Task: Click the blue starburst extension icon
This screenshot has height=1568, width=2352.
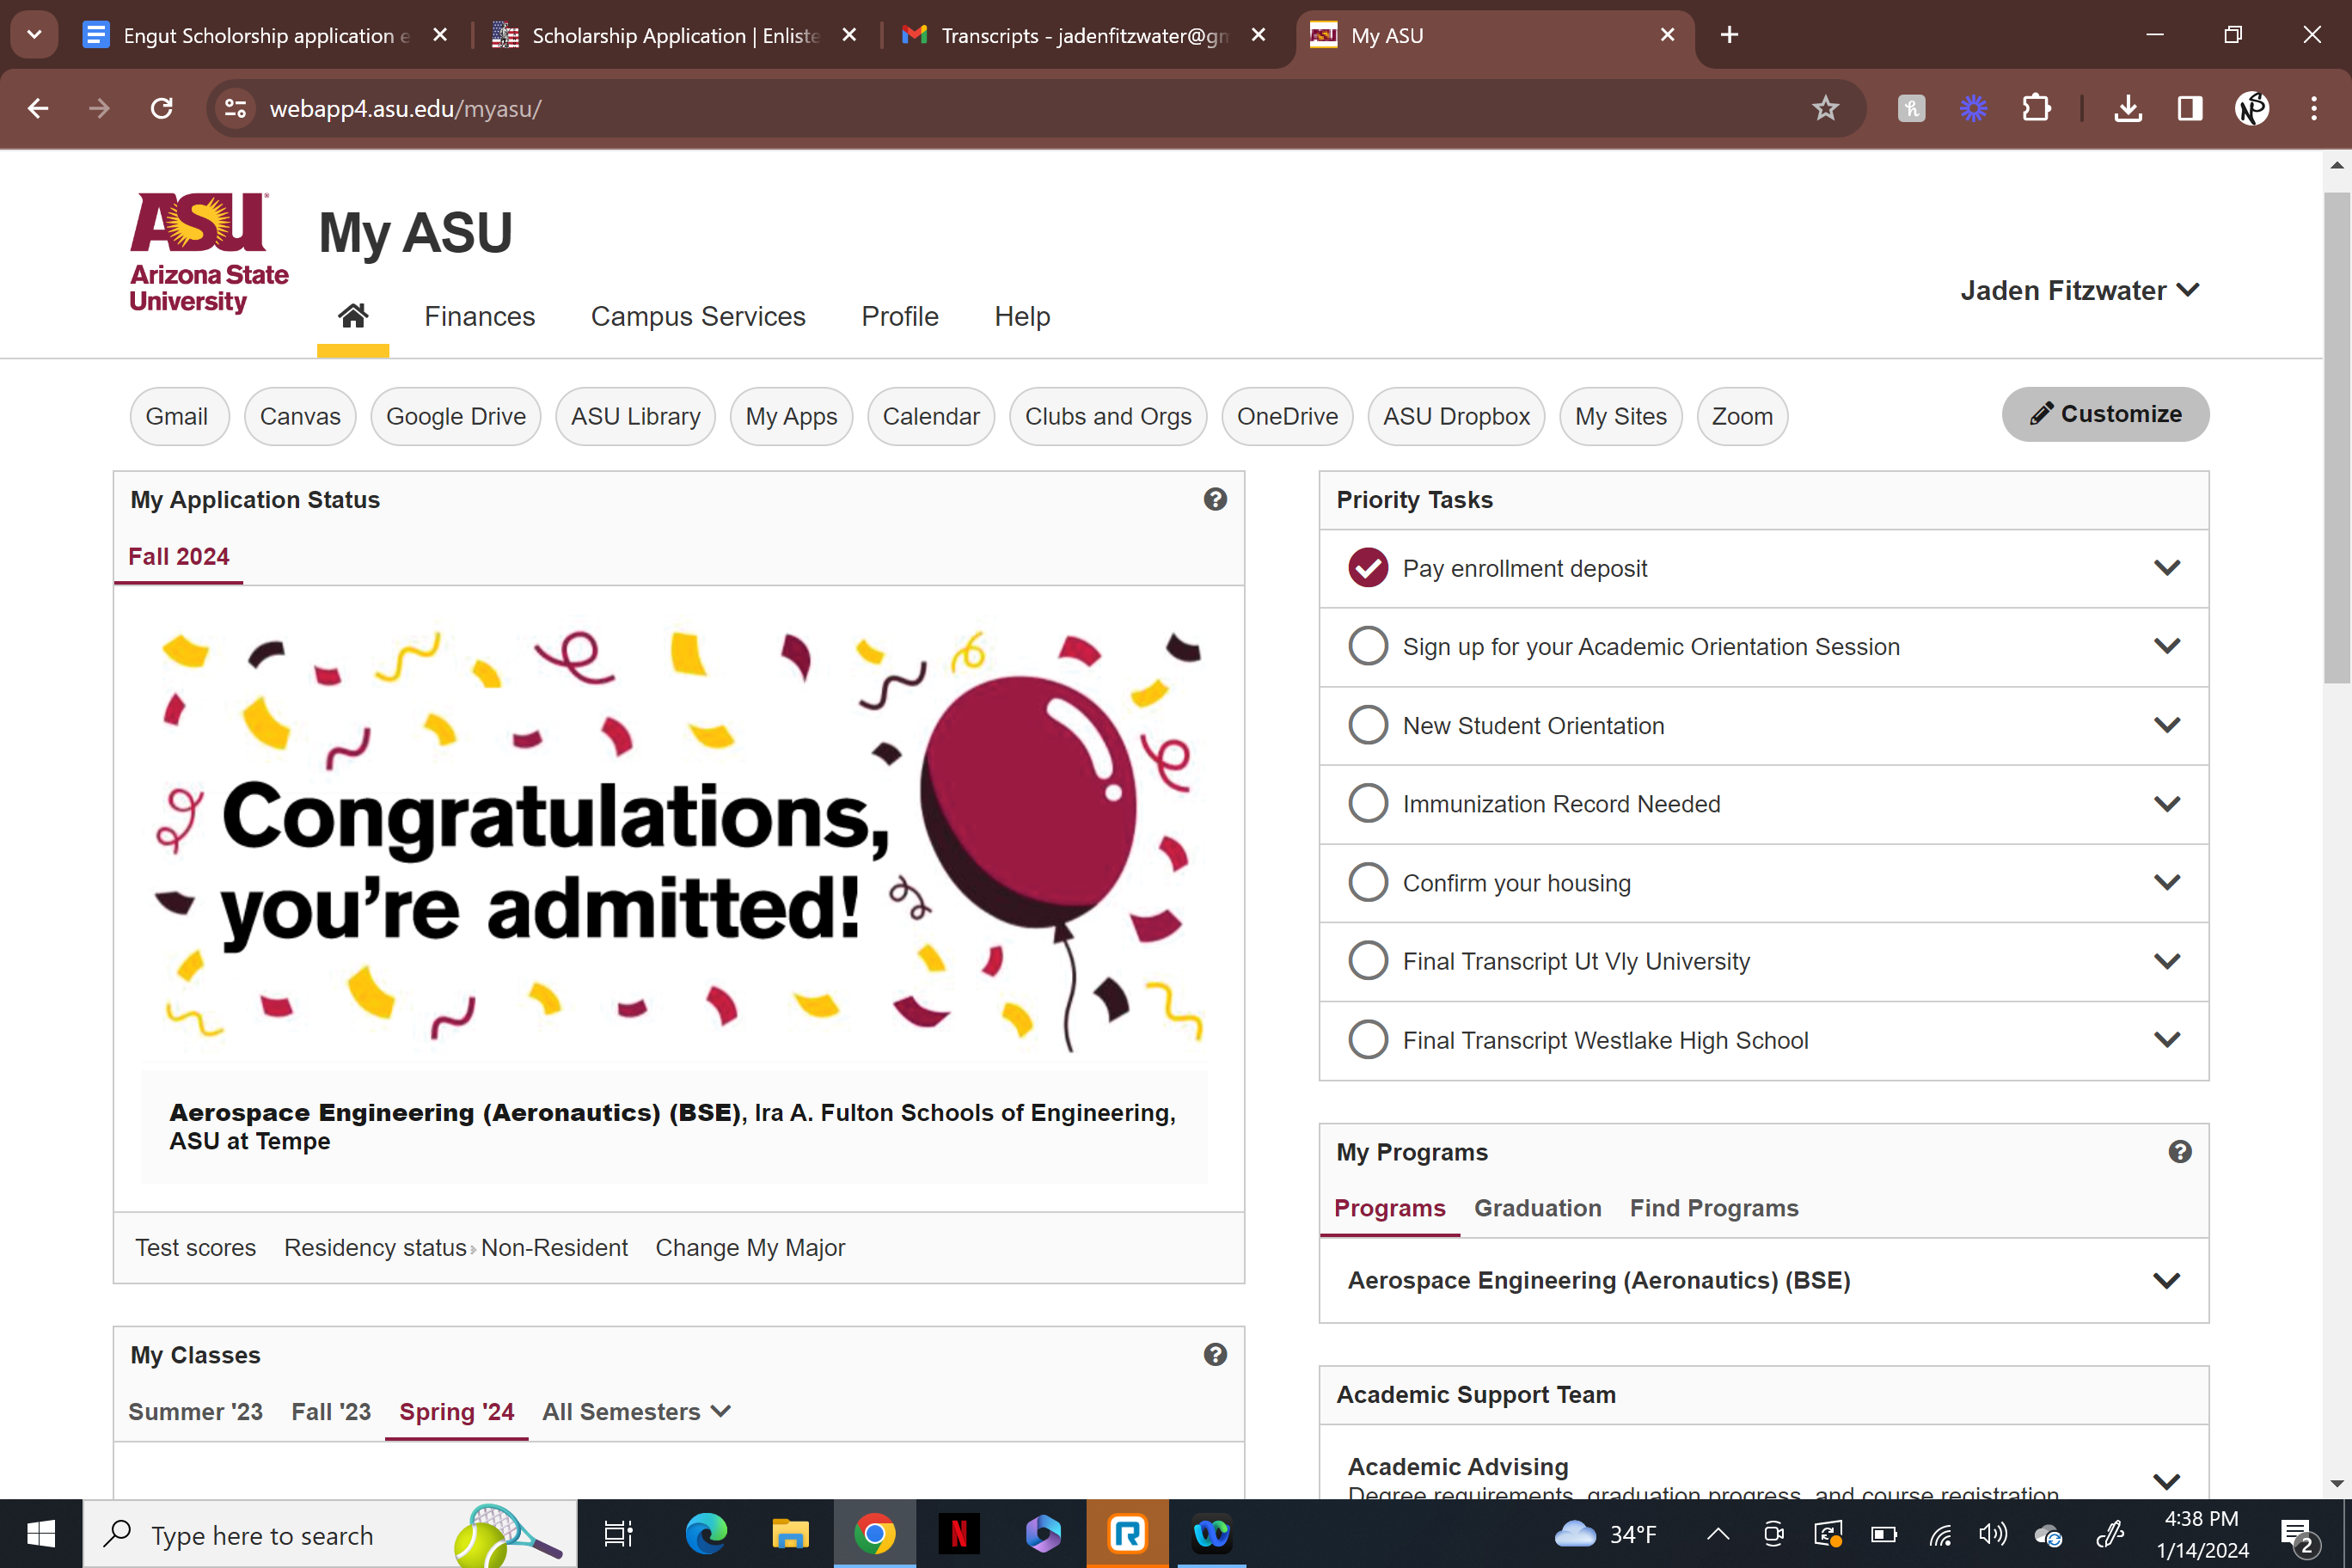Action: pyautogui.click(x=1973, y=108)
